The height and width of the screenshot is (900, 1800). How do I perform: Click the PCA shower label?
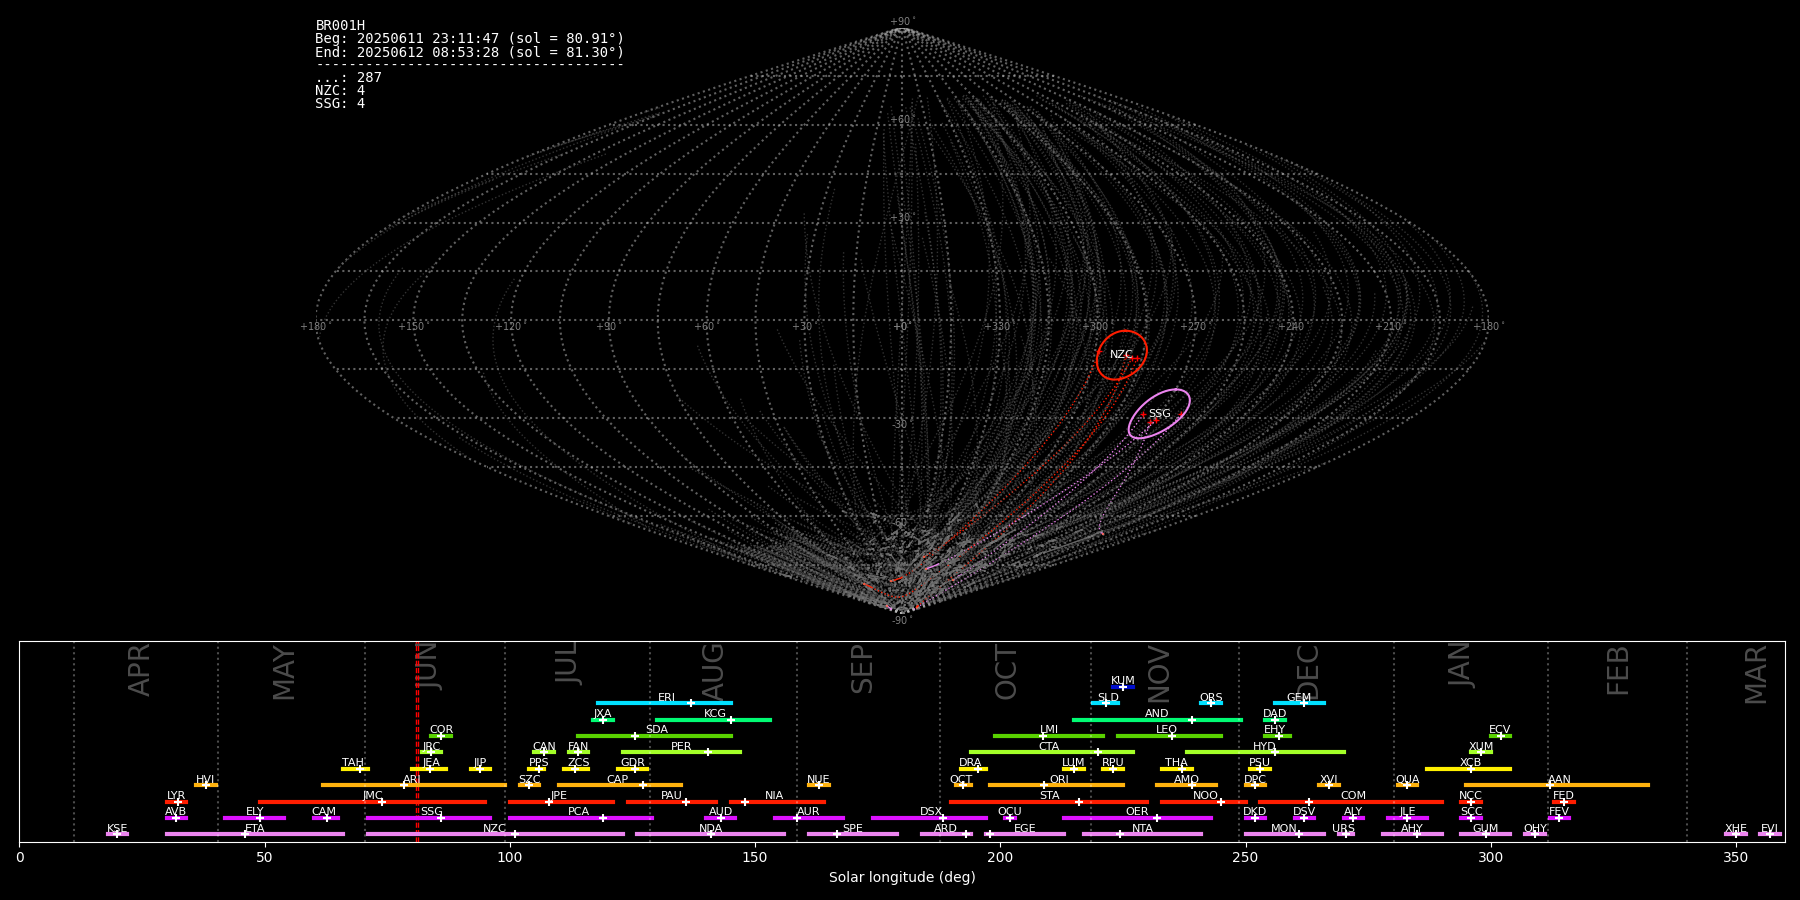(x=578, y=812)
